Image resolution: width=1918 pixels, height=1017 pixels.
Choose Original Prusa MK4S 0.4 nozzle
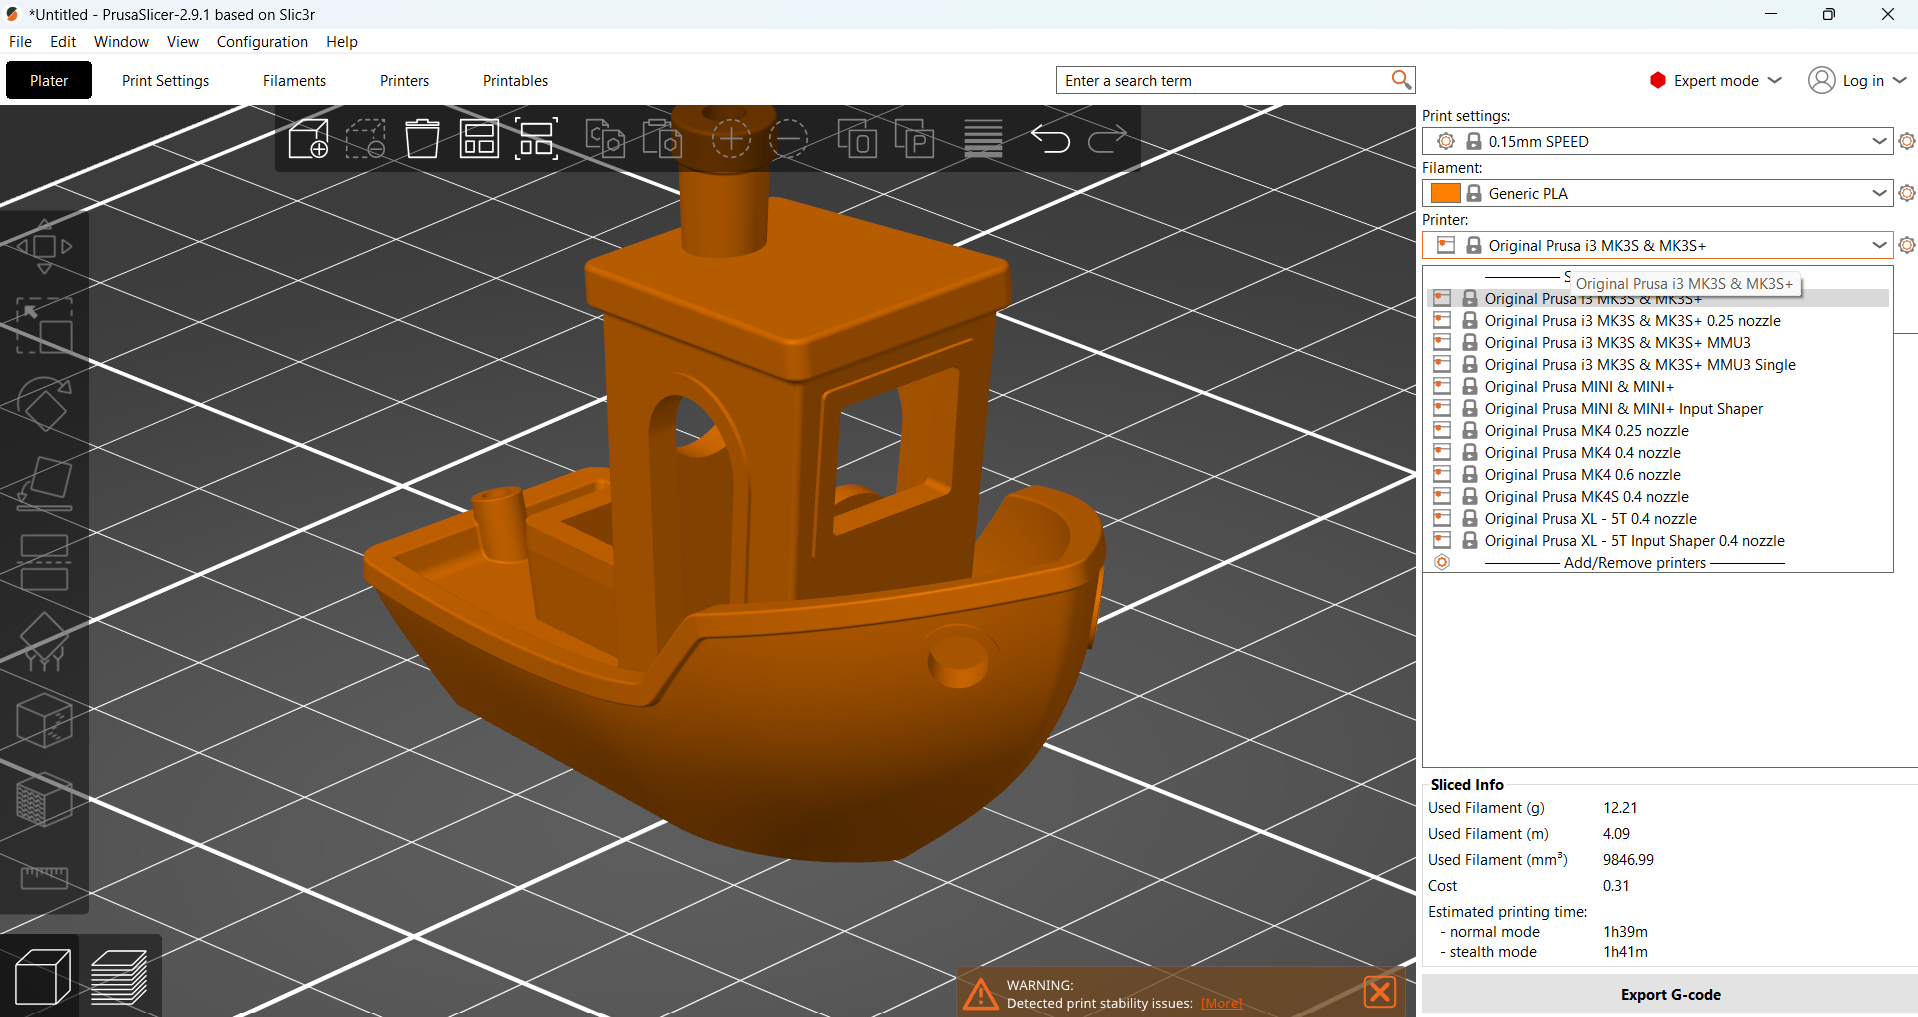[1586, 497]
